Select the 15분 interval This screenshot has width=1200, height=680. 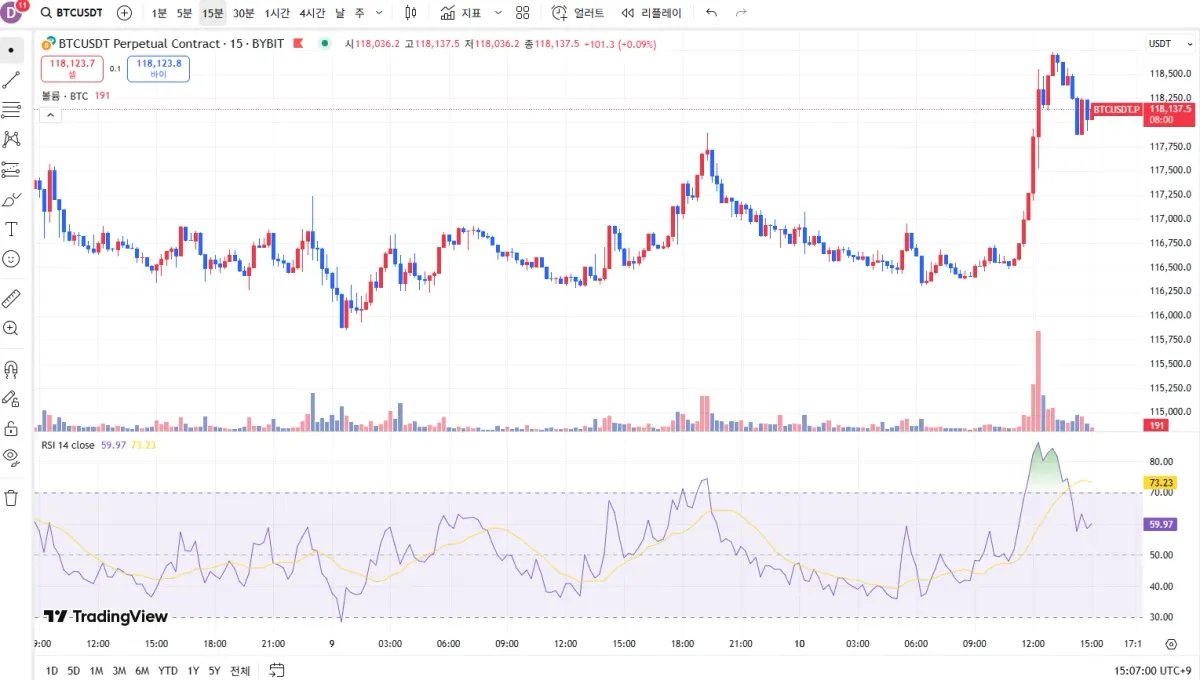pos(213,13)
